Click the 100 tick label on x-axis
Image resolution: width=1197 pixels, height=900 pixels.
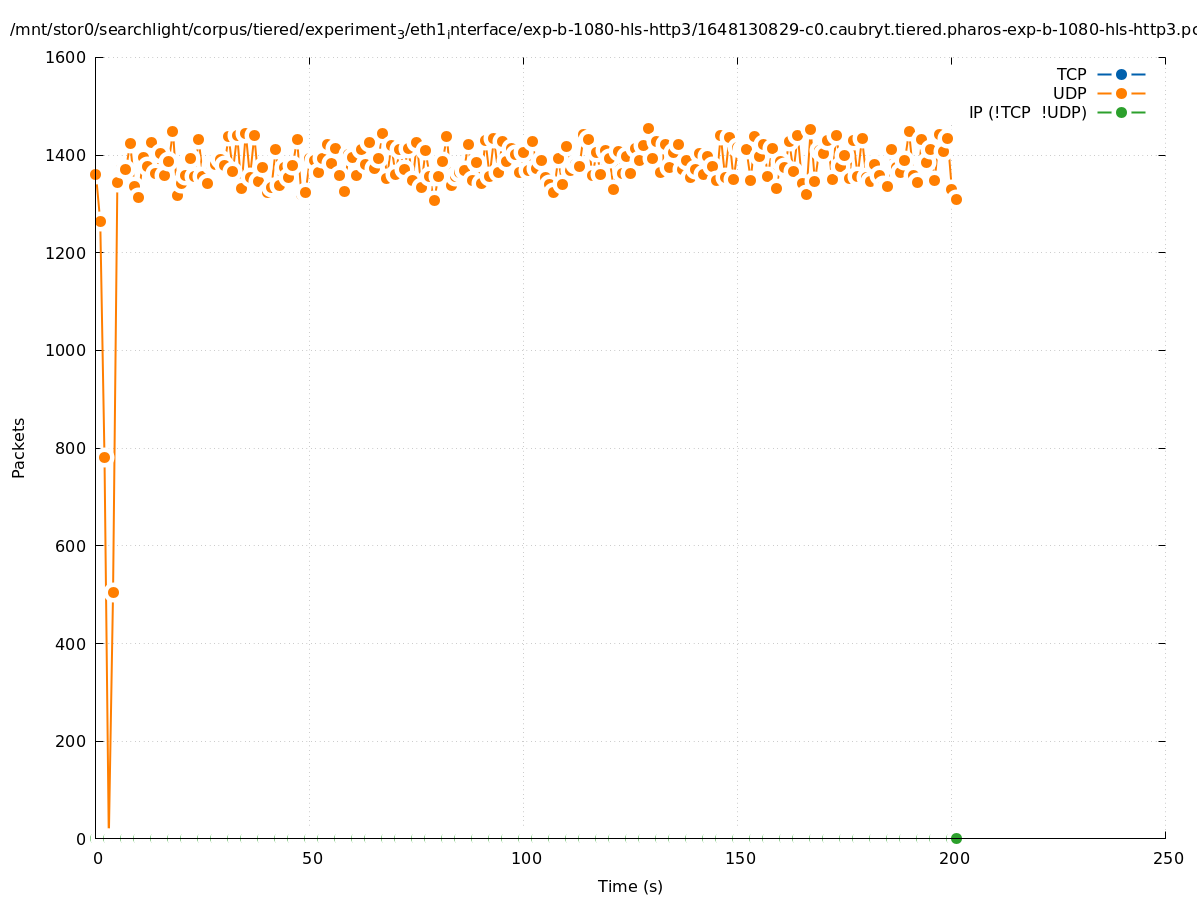click(x=526, y=858)
